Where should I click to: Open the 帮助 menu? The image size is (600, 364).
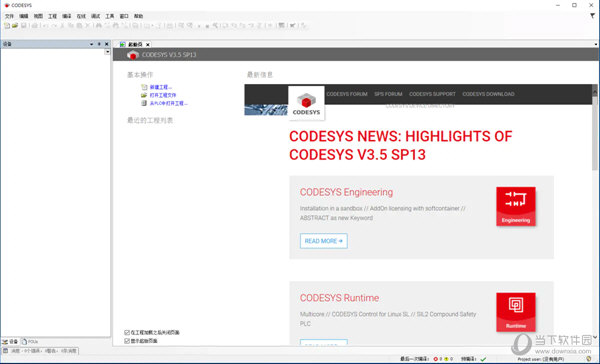coord(138,16)
